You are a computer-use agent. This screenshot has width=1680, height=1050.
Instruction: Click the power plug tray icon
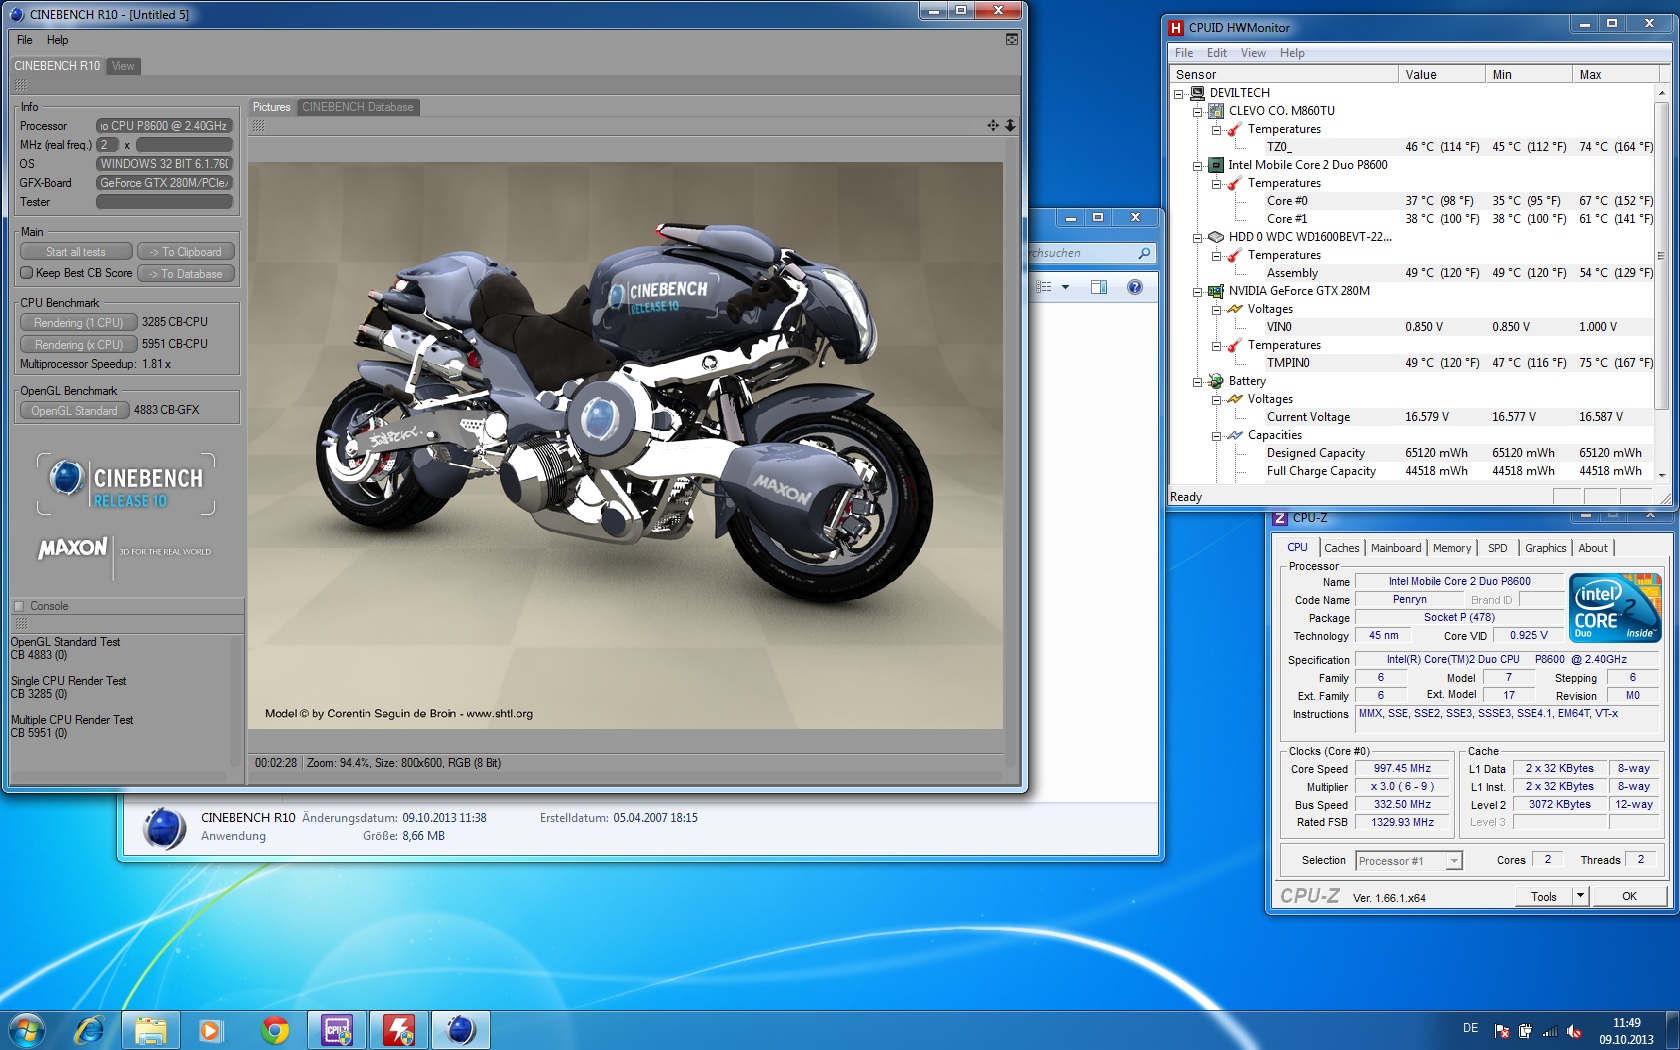pyautogui.click(x=1525, y=1031)
